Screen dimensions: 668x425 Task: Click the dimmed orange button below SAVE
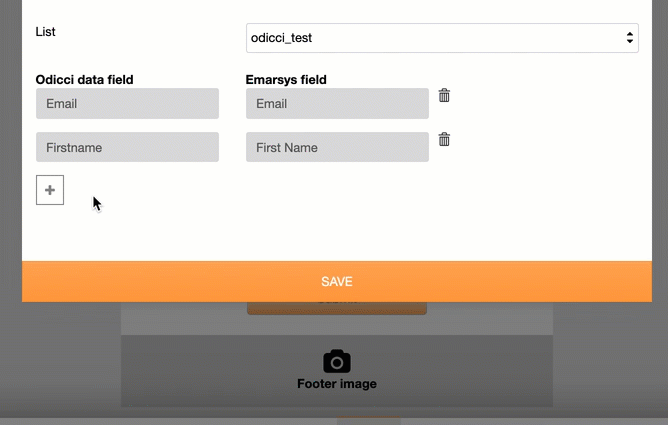337,308
